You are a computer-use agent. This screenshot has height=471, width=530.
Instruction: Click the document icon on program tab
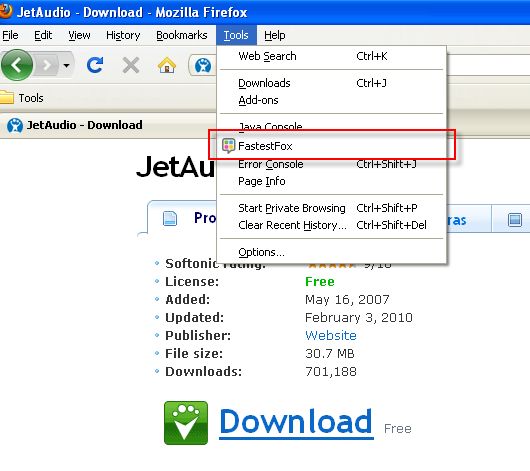[x=170, y=218]
